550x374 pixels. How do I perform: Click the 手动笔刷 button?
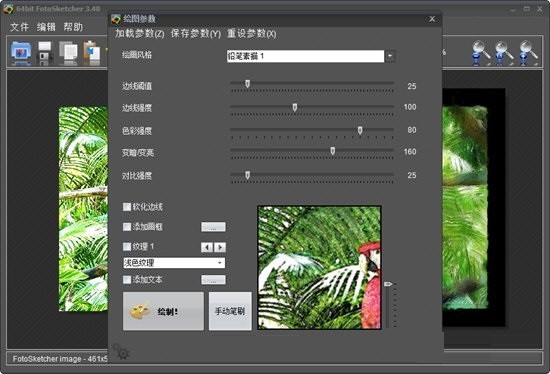[x=230, y=311]
